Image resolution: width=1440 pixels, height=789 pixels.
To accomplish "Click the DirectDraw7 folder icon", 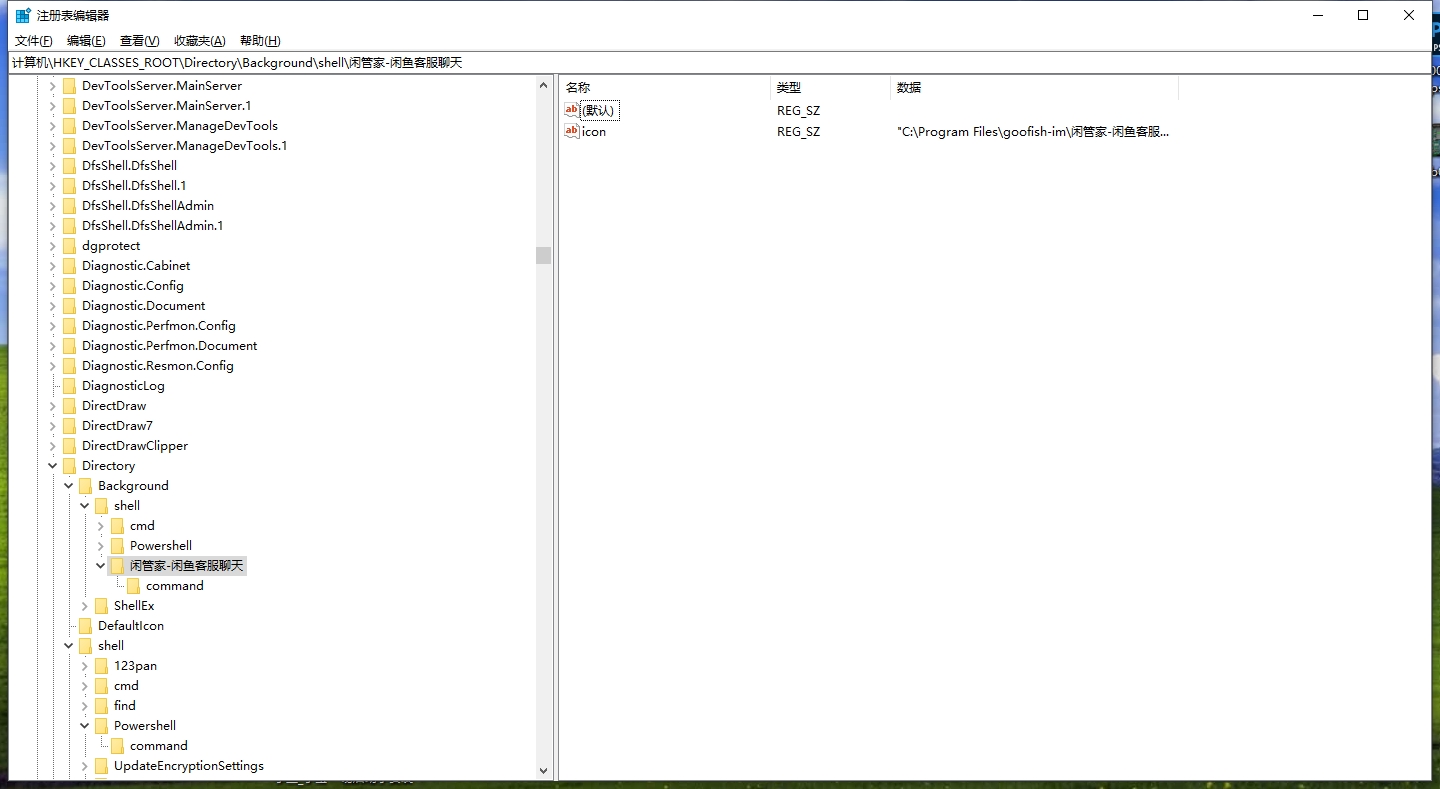I will tap(69, 426).
